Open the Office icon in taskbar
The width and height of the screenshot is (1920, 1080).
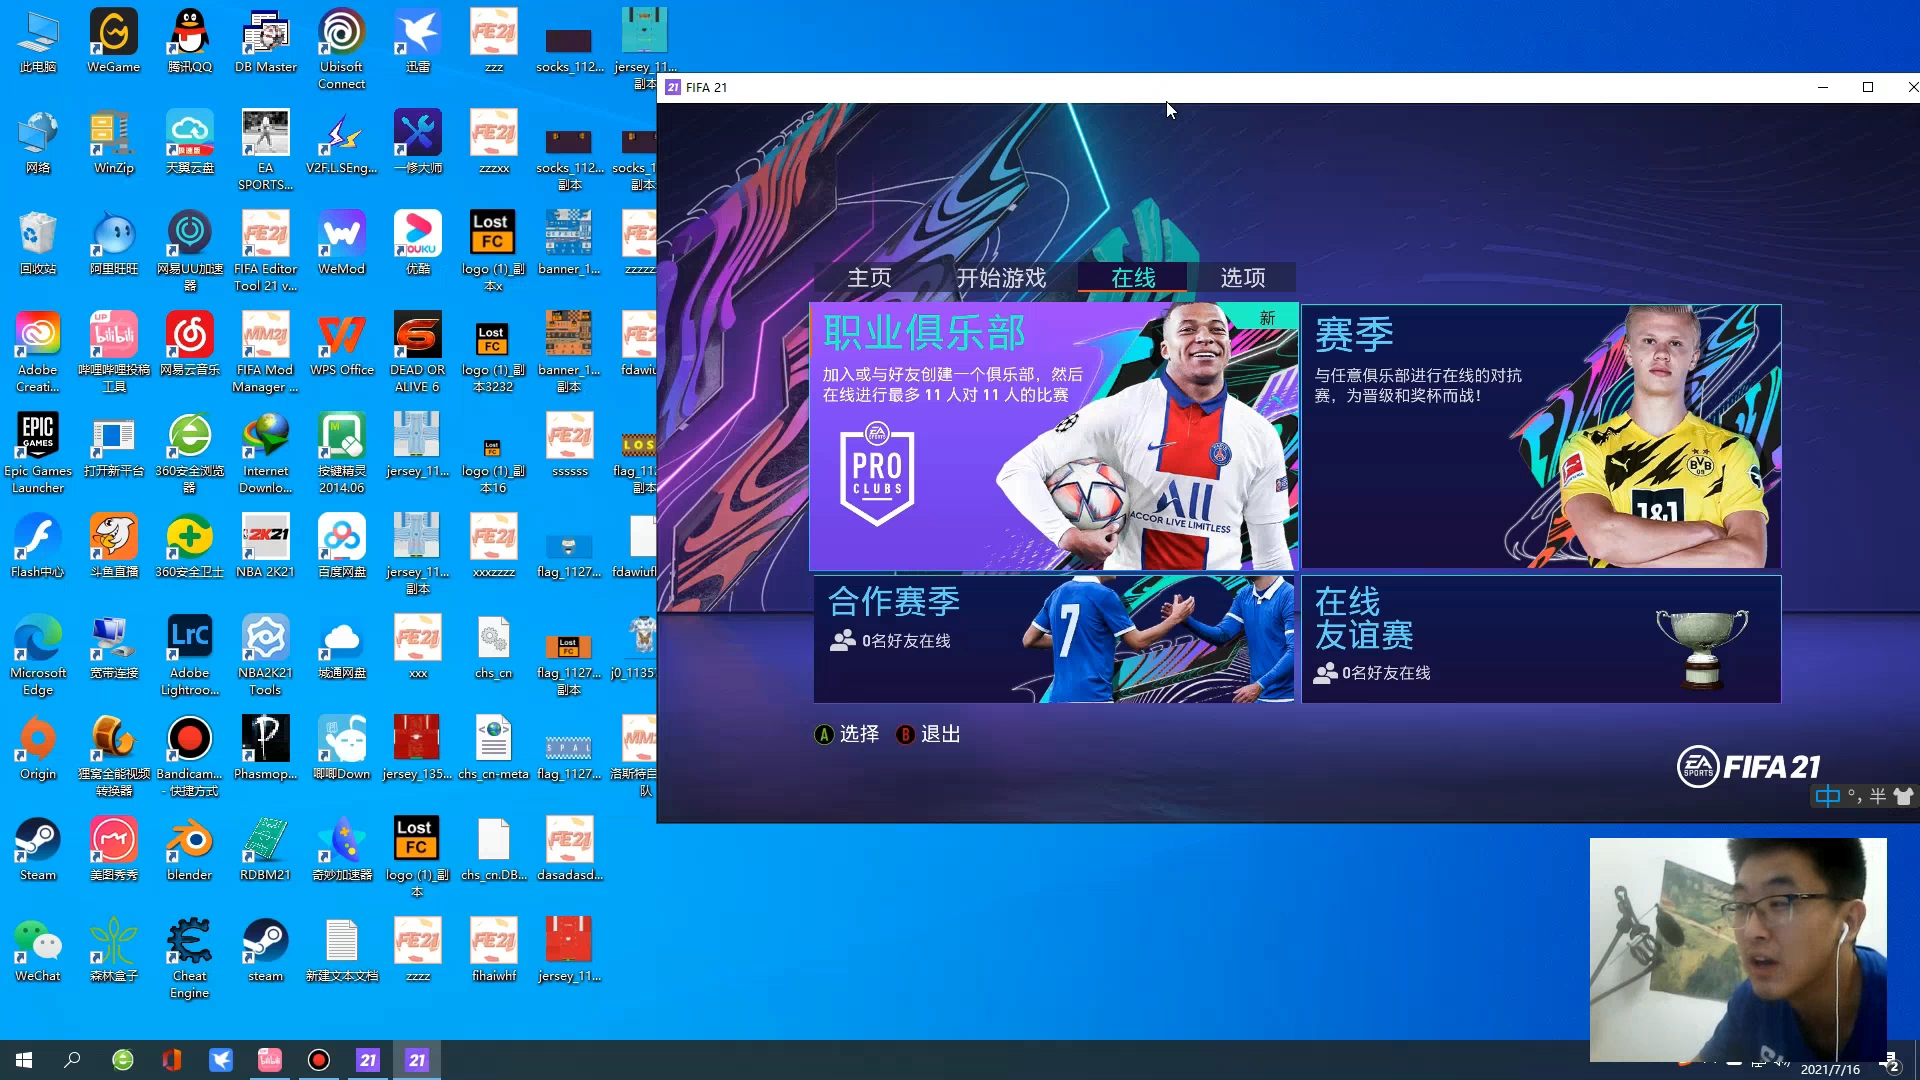point(172,1060)
